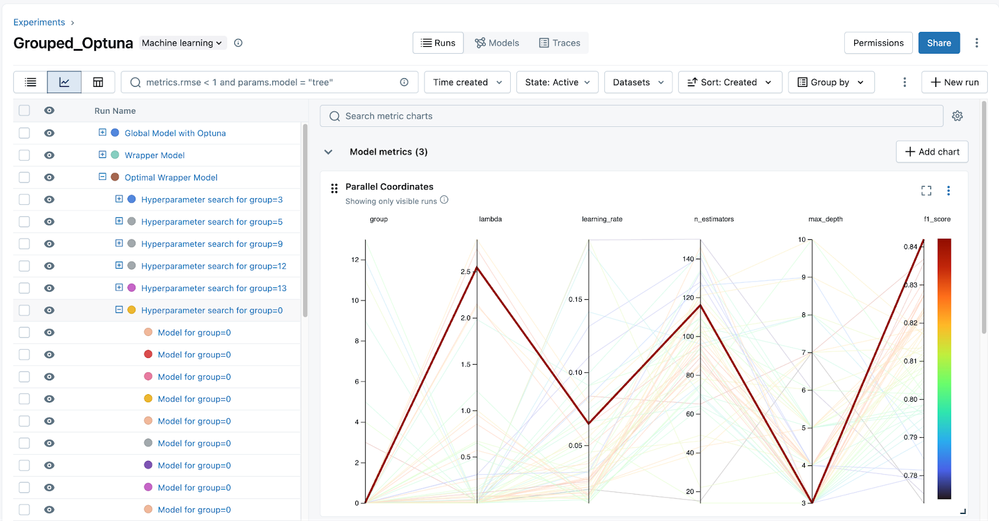Click the f1_score color scale bar
The width and height of the screenshot is (999, 521).
[943, 368]
